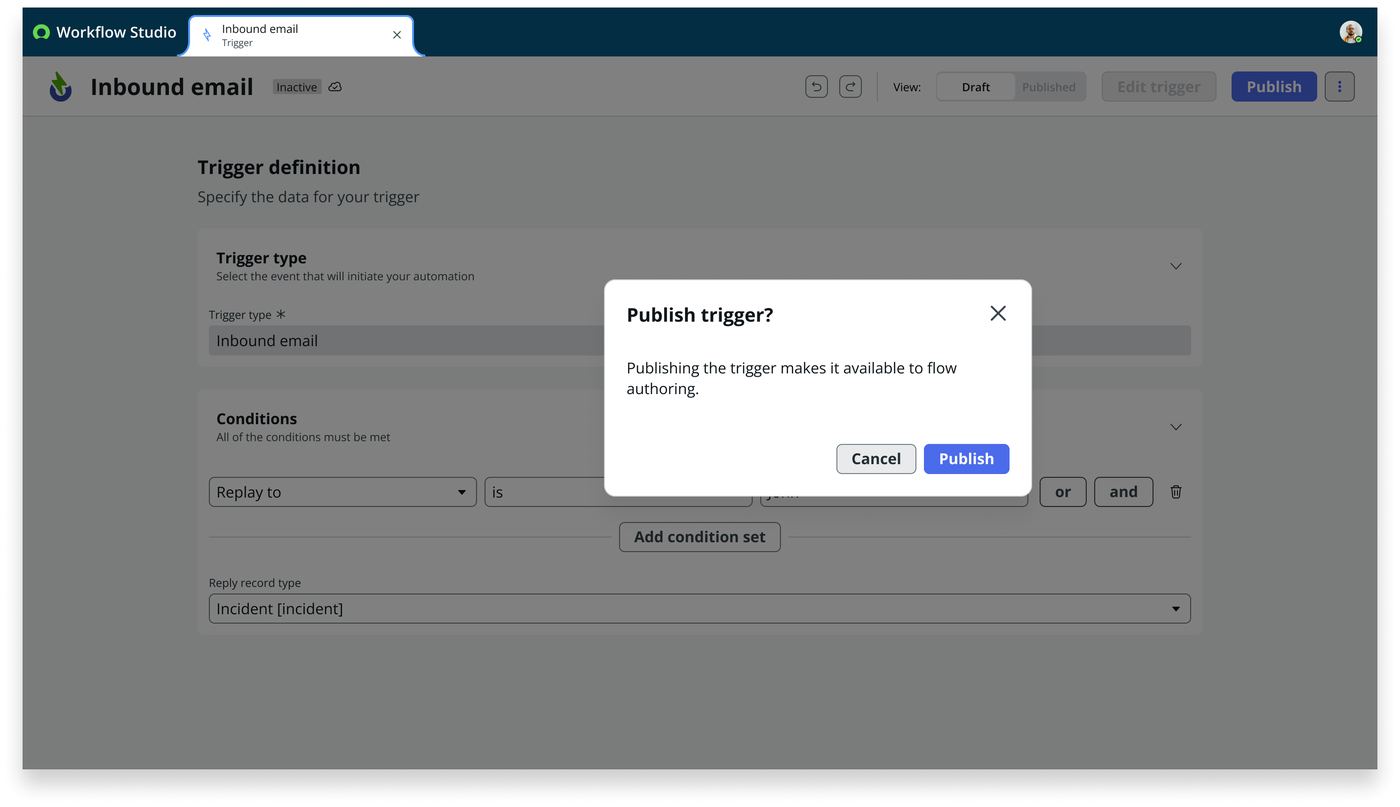Click Cancel in the dialog
Screen dimensions: 1400x807
(x=876, y=459)
